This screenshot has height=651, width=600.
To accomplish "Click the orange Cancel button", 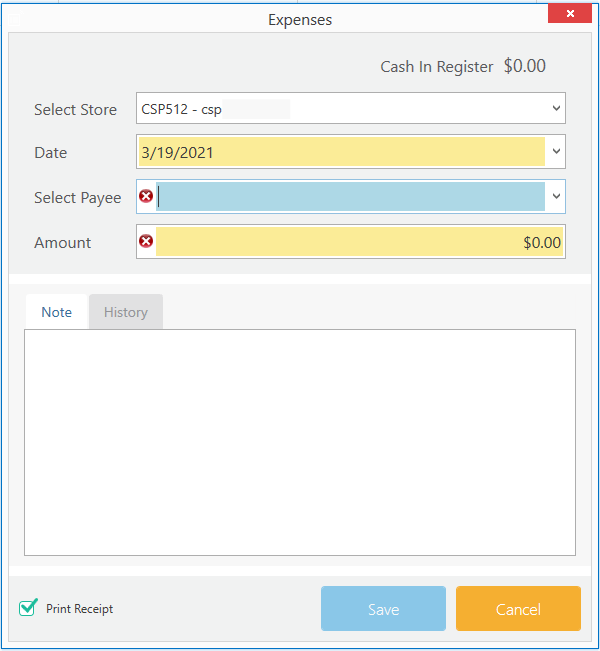I will click(518, 609).
